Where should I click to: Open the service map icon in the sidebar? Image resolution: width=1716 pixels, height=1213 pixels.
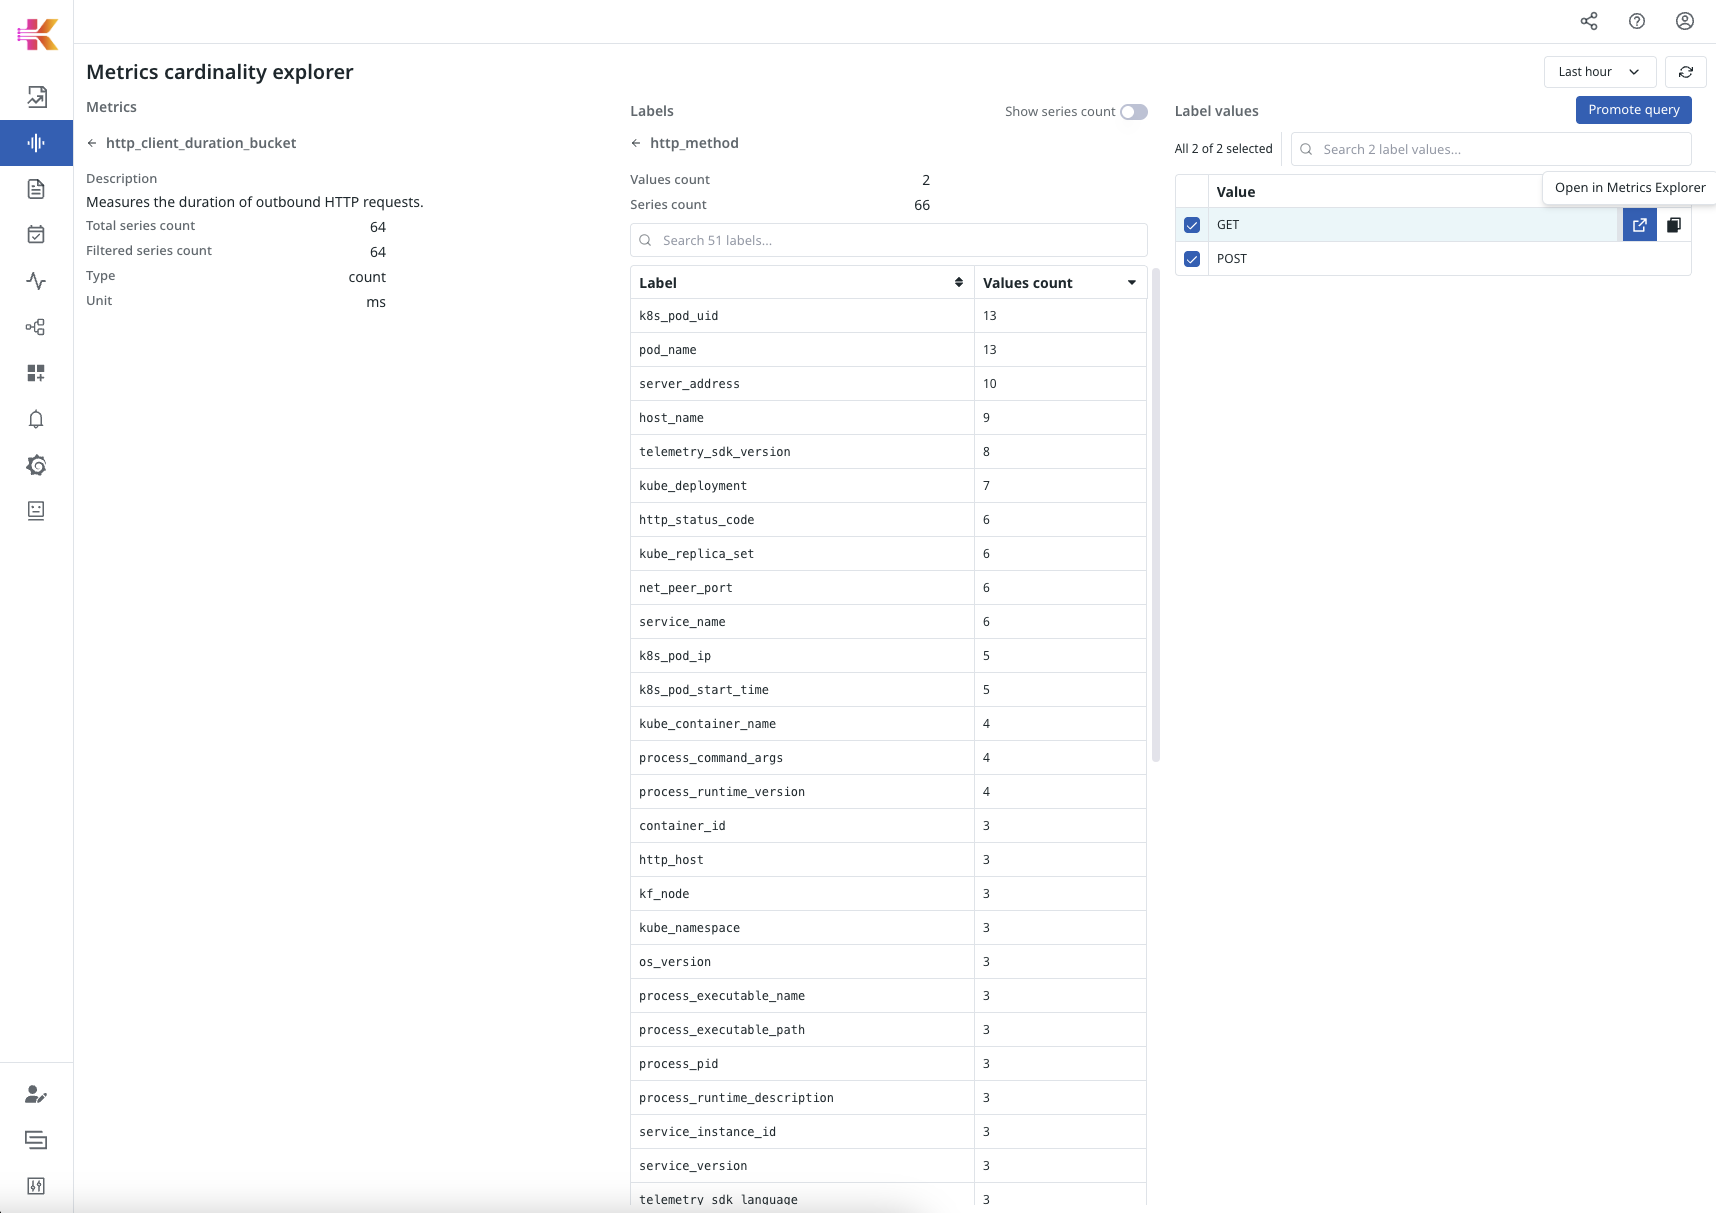pyautogui.click(x=36, y=326)
